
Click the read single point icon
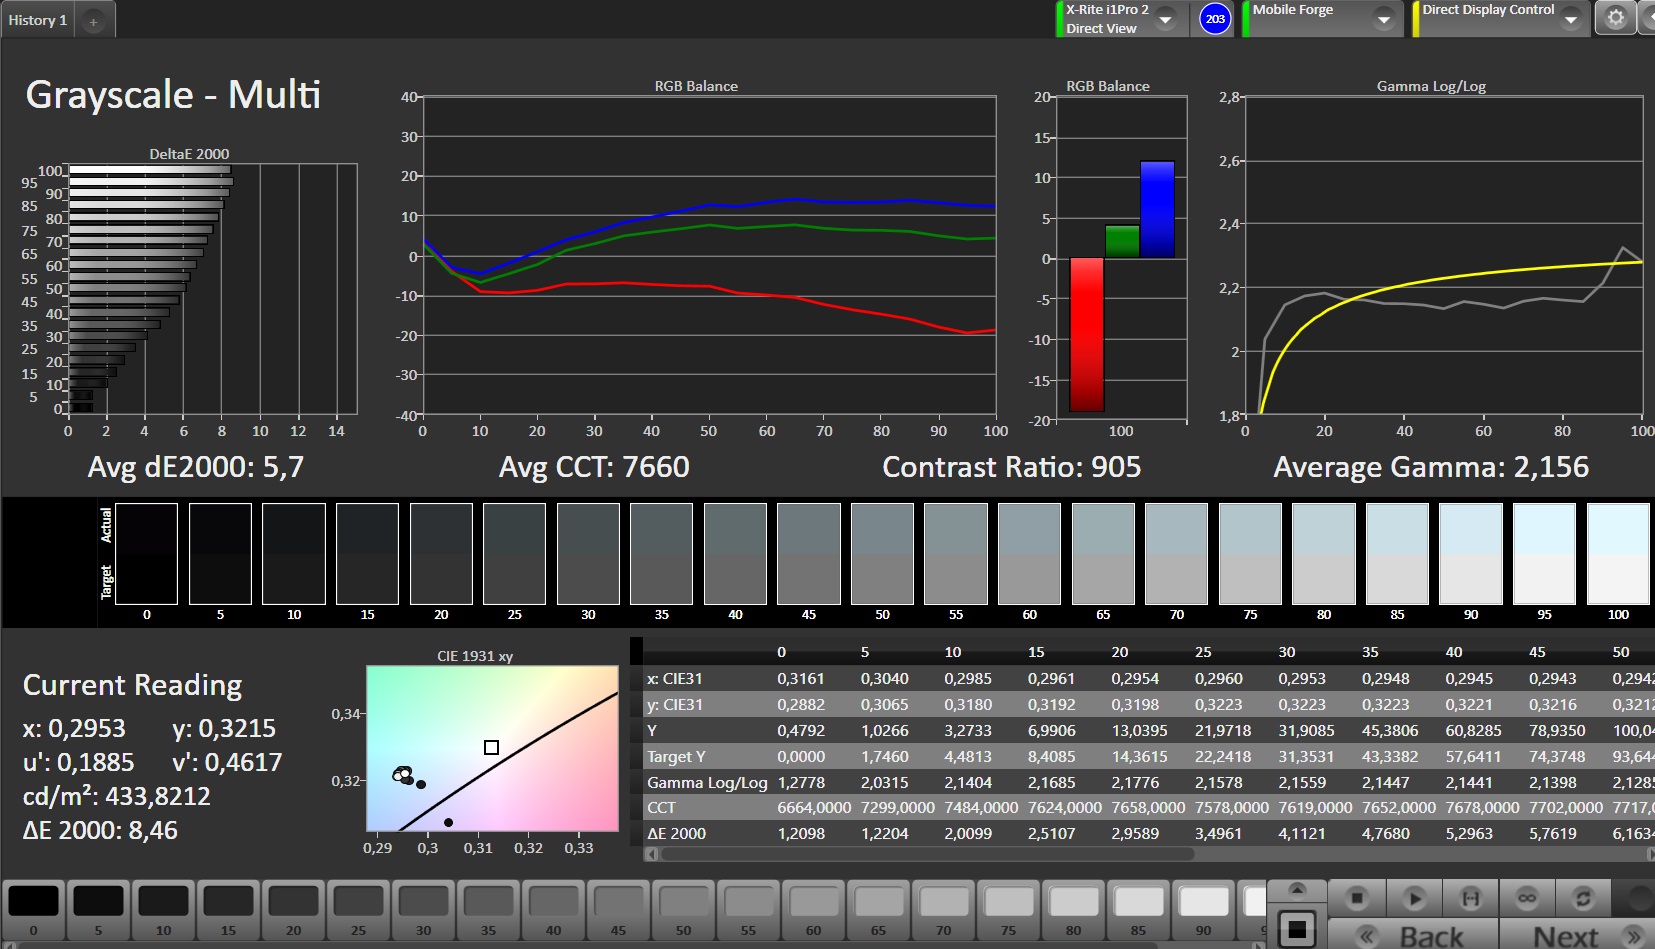pos(1470,898)
